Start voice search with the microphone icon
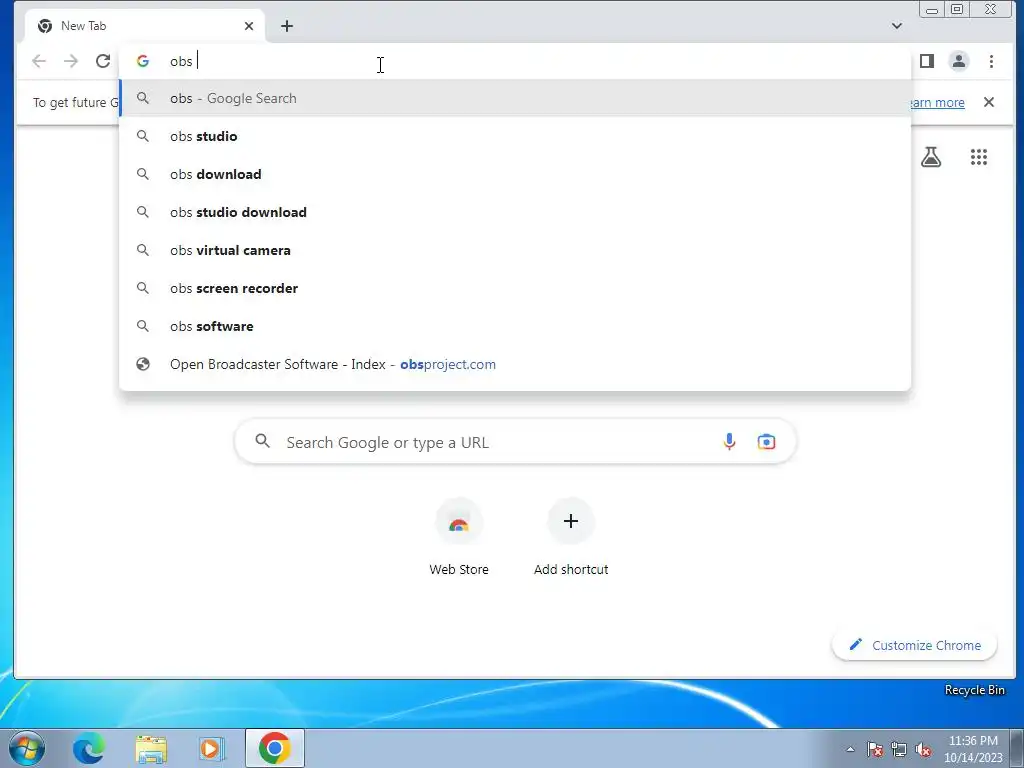This screenshot has width=1024, height=768. tap(729, 442)
